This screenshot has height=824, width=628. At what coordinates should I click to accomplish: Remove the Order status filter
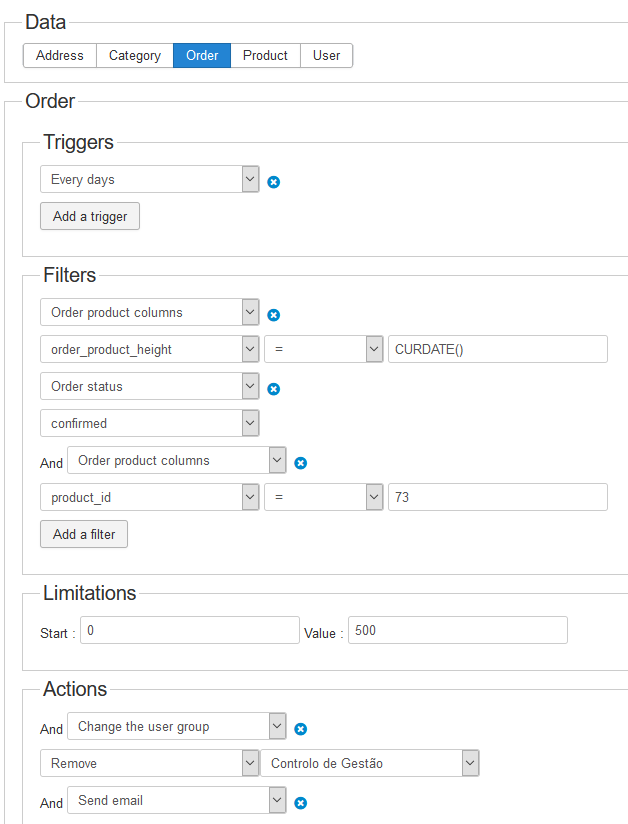coord(274,389)
